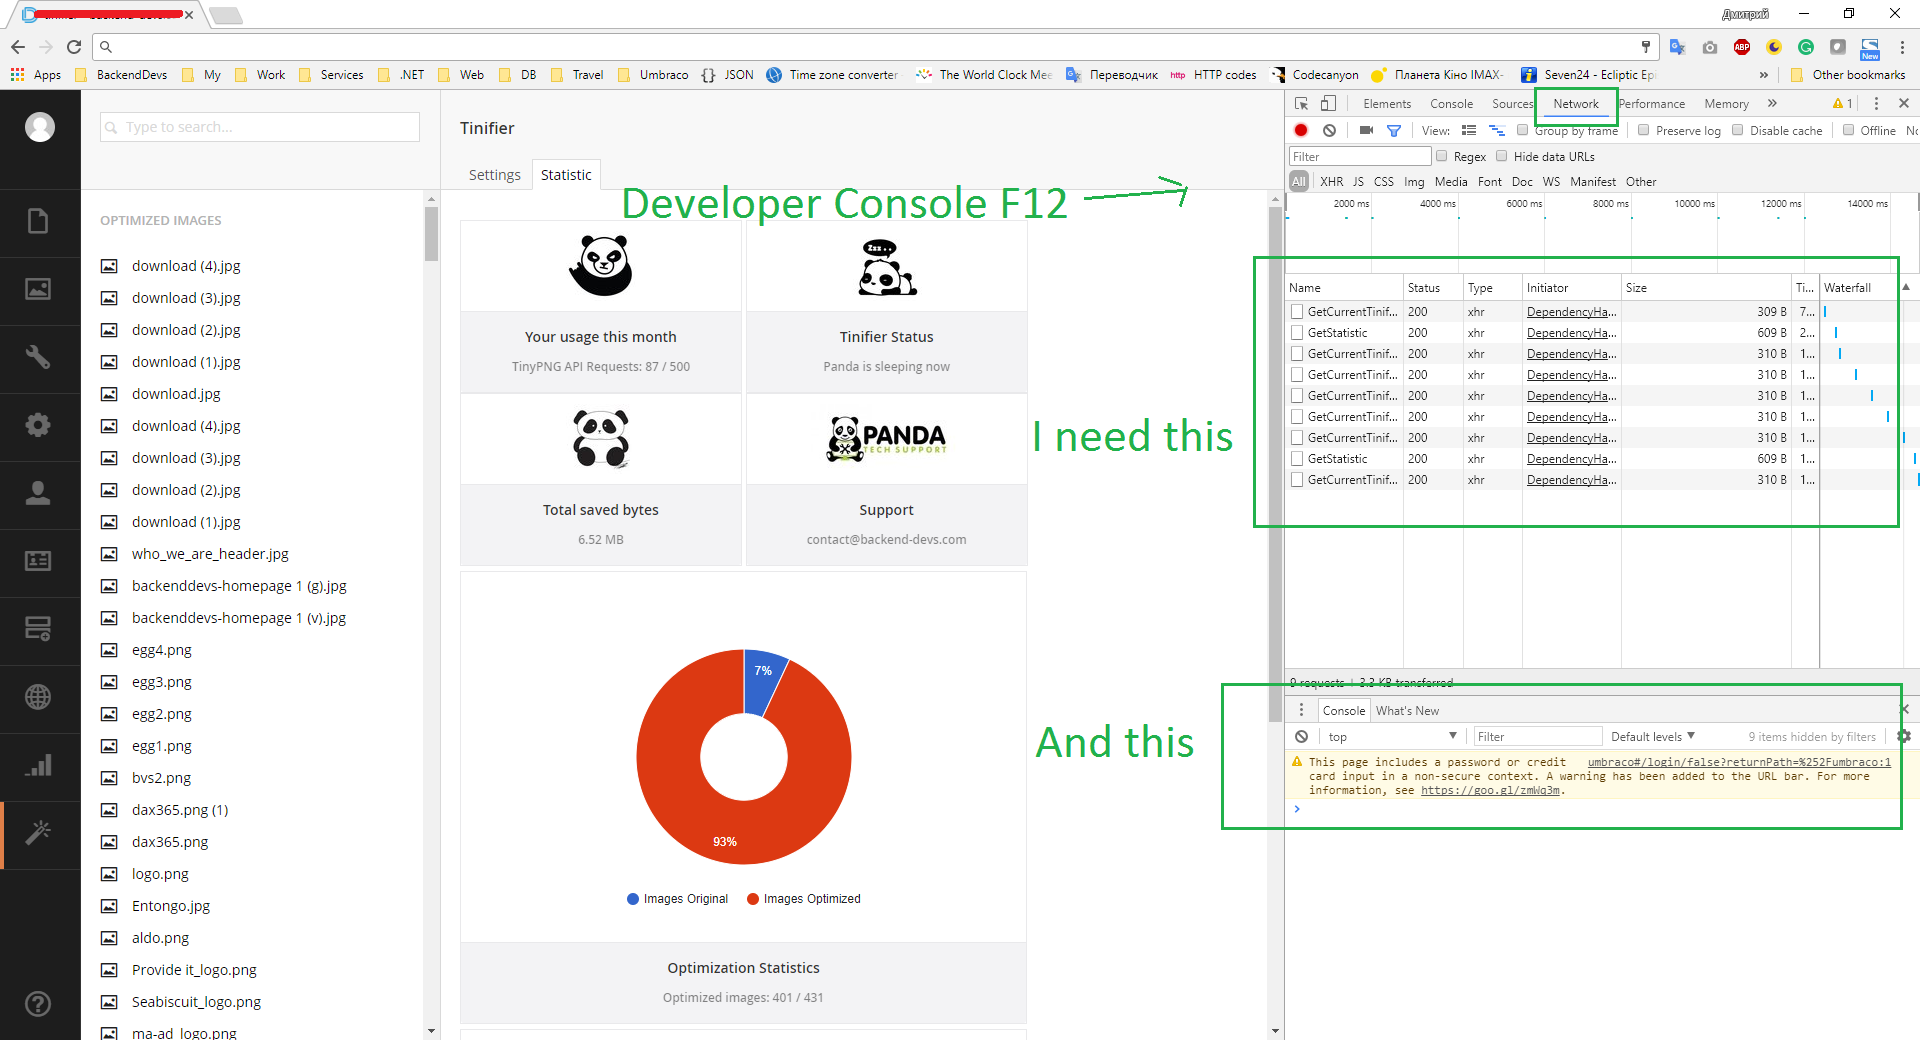Click the AdBlock Plus extension icon

(1742, 47)
